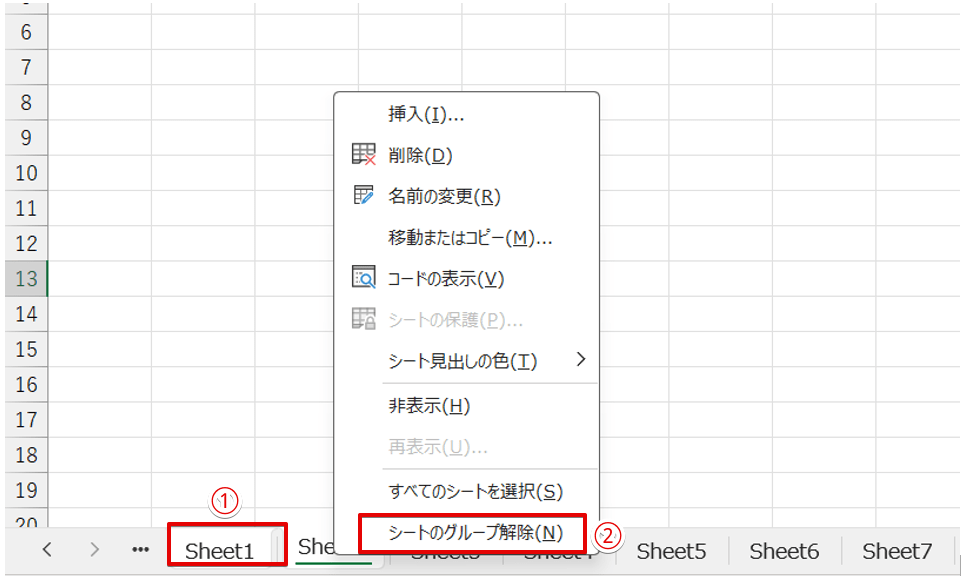Select シートのグループ解除(N) to ungroup sheets
965x576 pixels.
475,532
